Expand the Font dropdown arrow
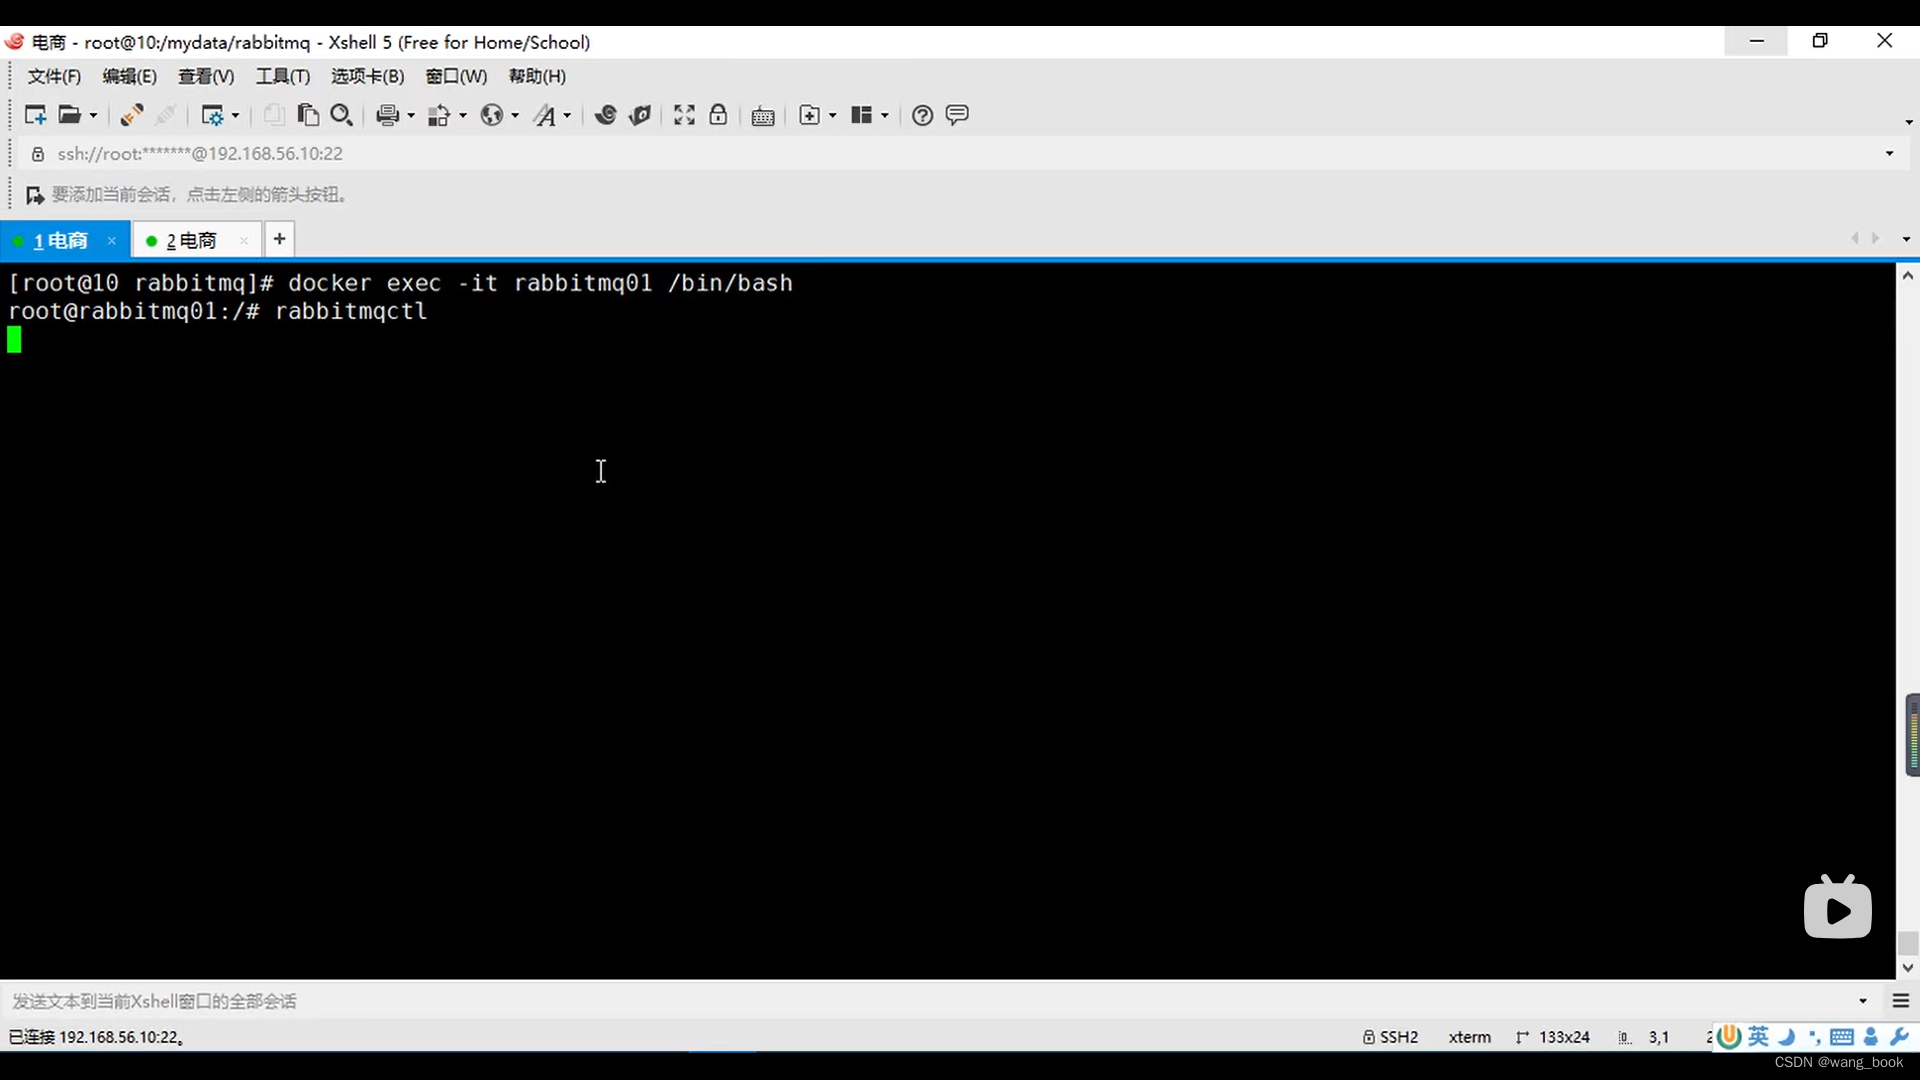This screenshot has width=1920, height=1080. tap(567, 116)
